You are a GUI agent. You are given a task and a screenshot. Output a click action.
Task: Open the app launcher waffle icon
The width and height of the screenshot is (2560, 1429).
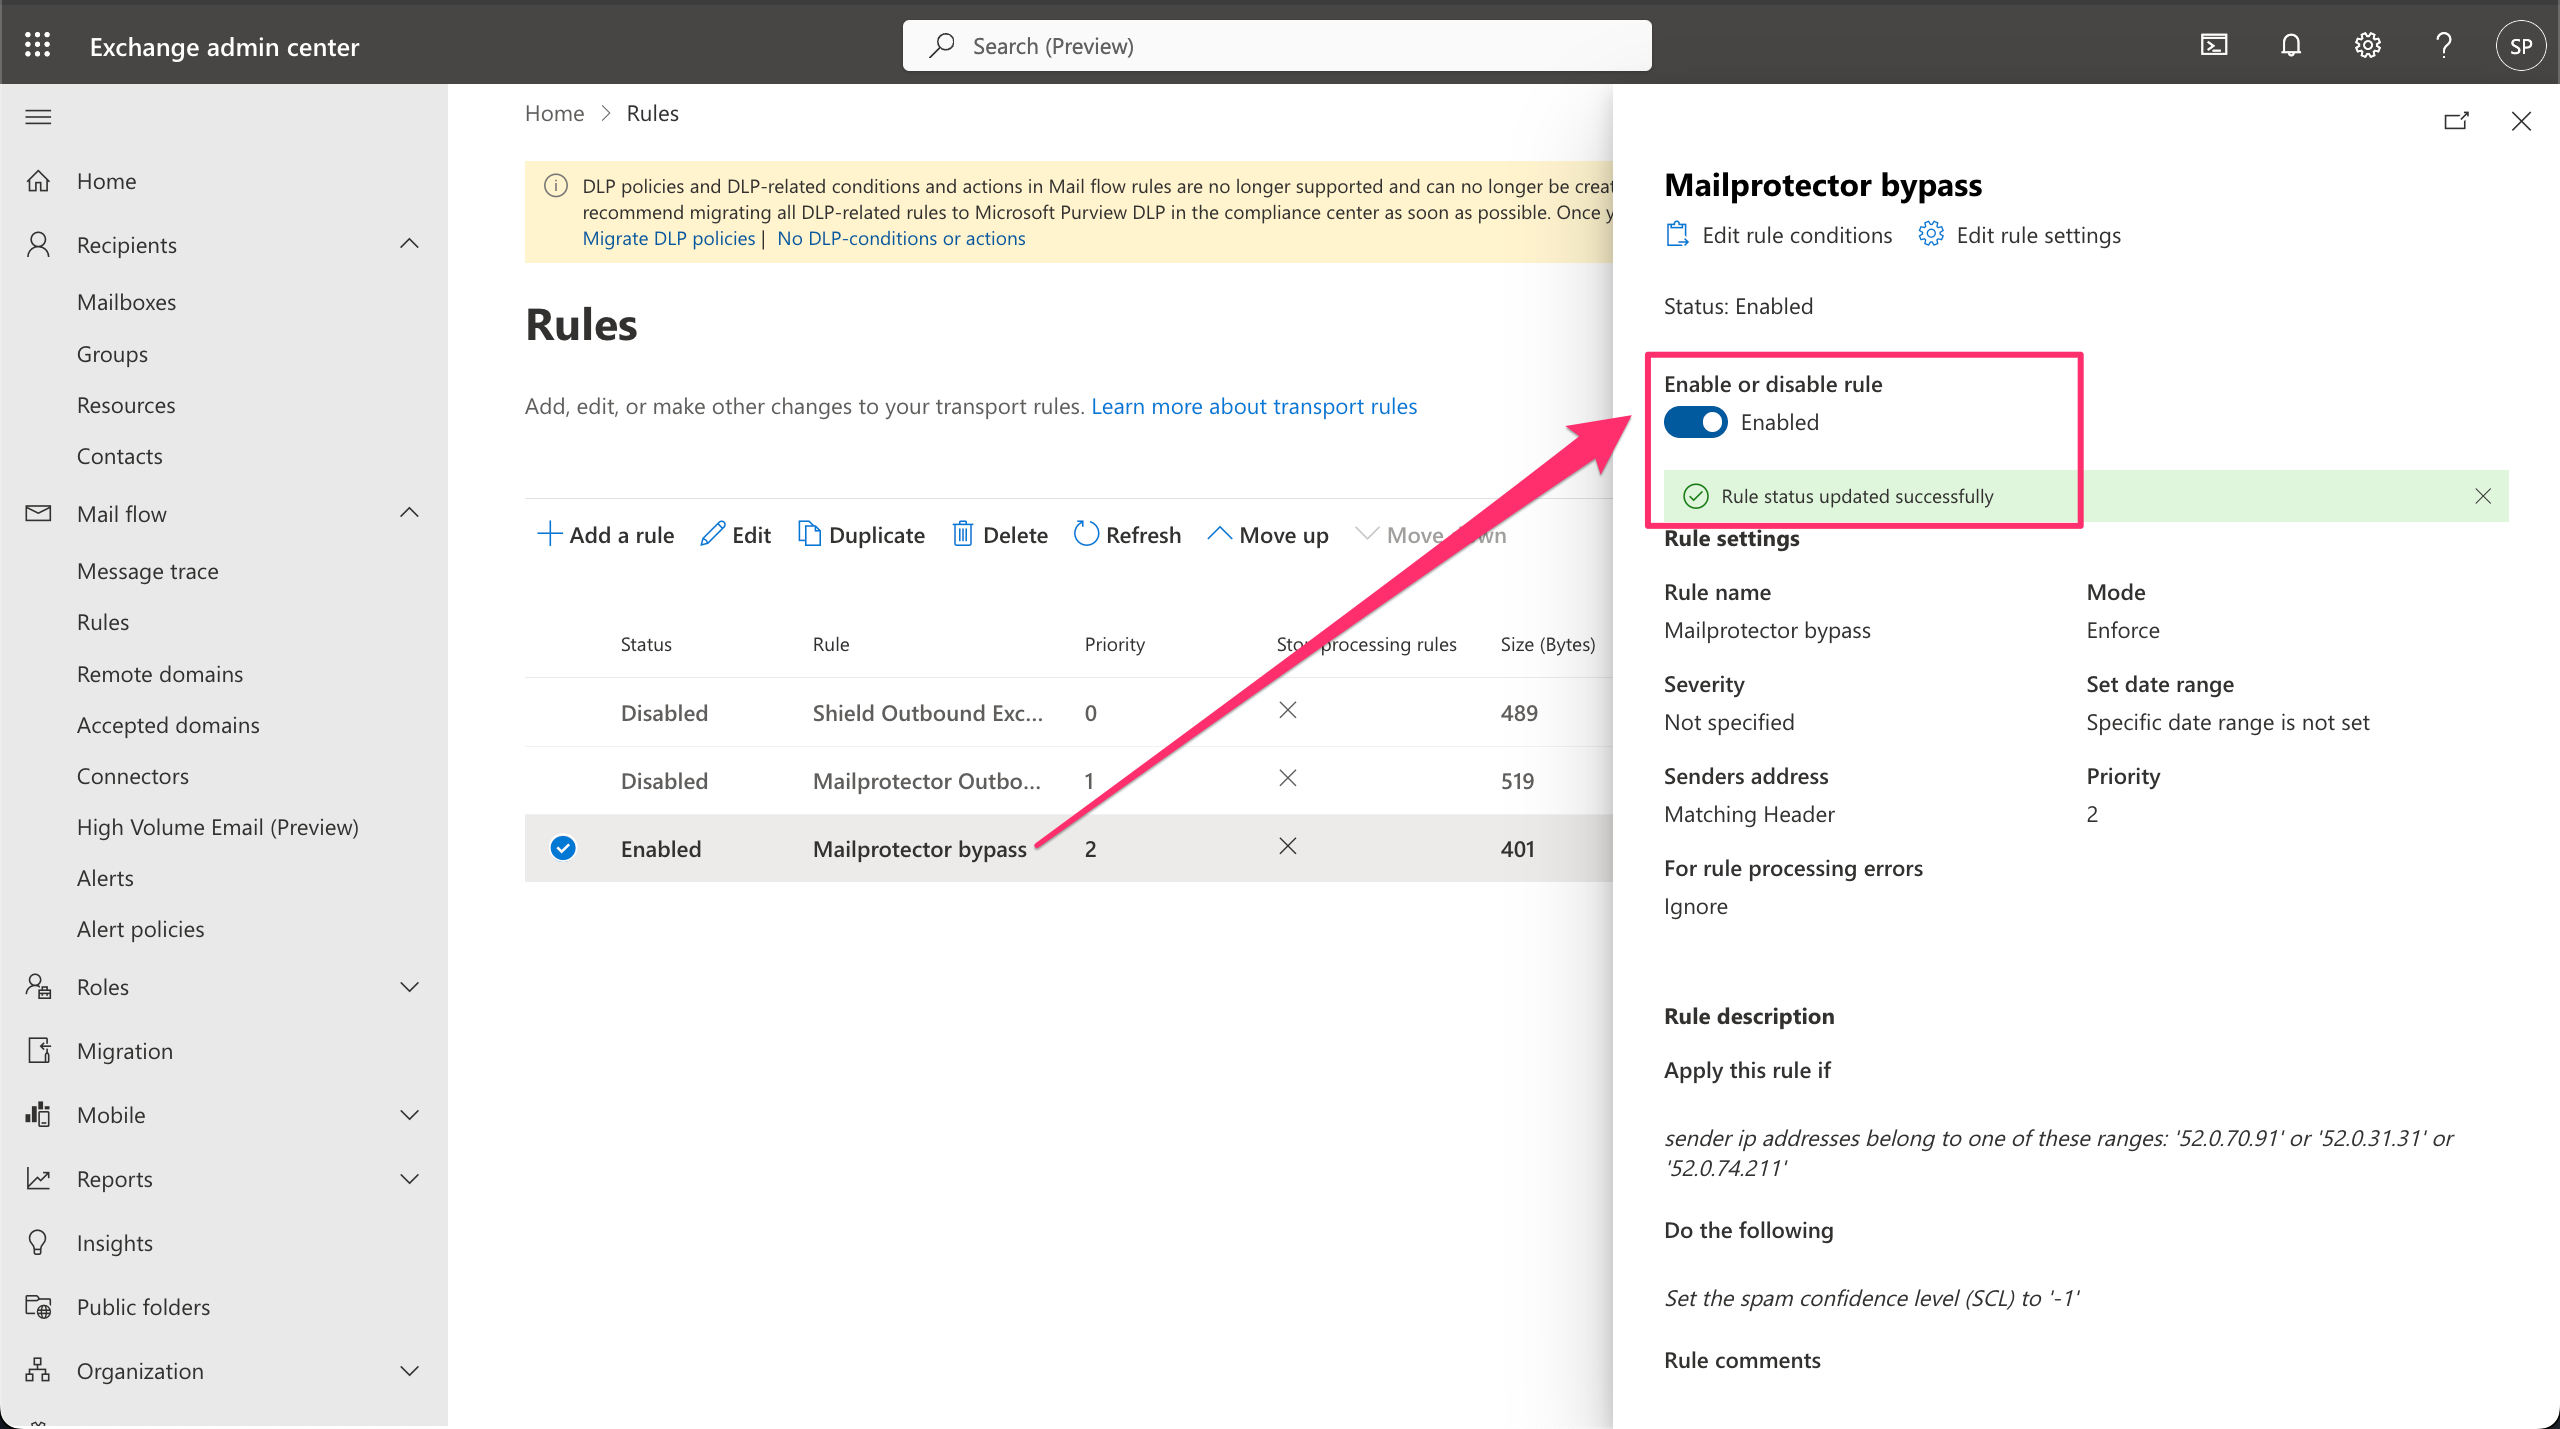click(x=37, y=45)
